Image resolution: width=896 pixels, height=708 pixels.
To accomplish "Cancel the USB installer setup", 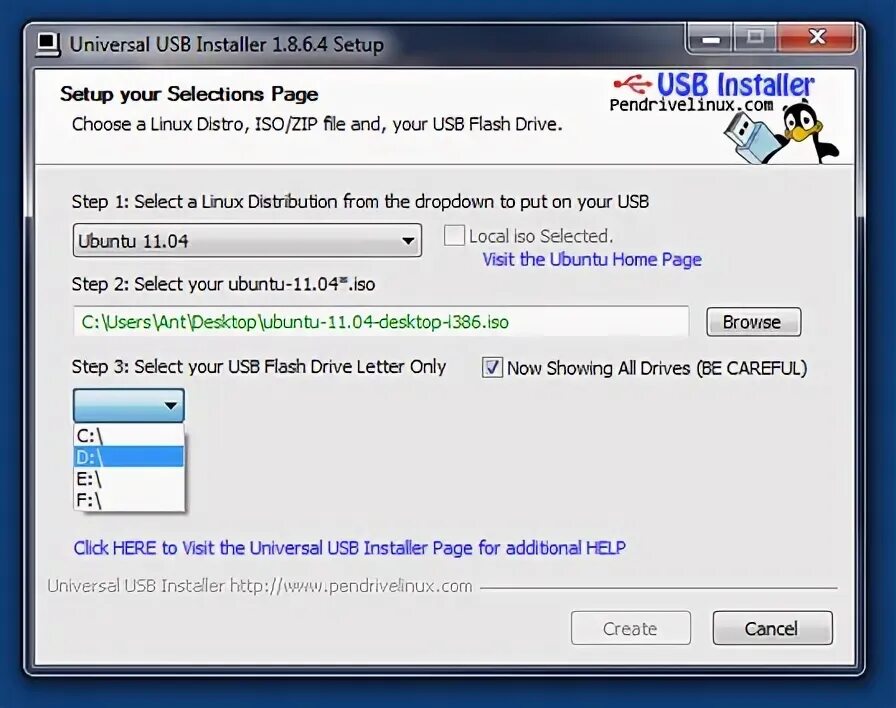I will tap(772, 628).
